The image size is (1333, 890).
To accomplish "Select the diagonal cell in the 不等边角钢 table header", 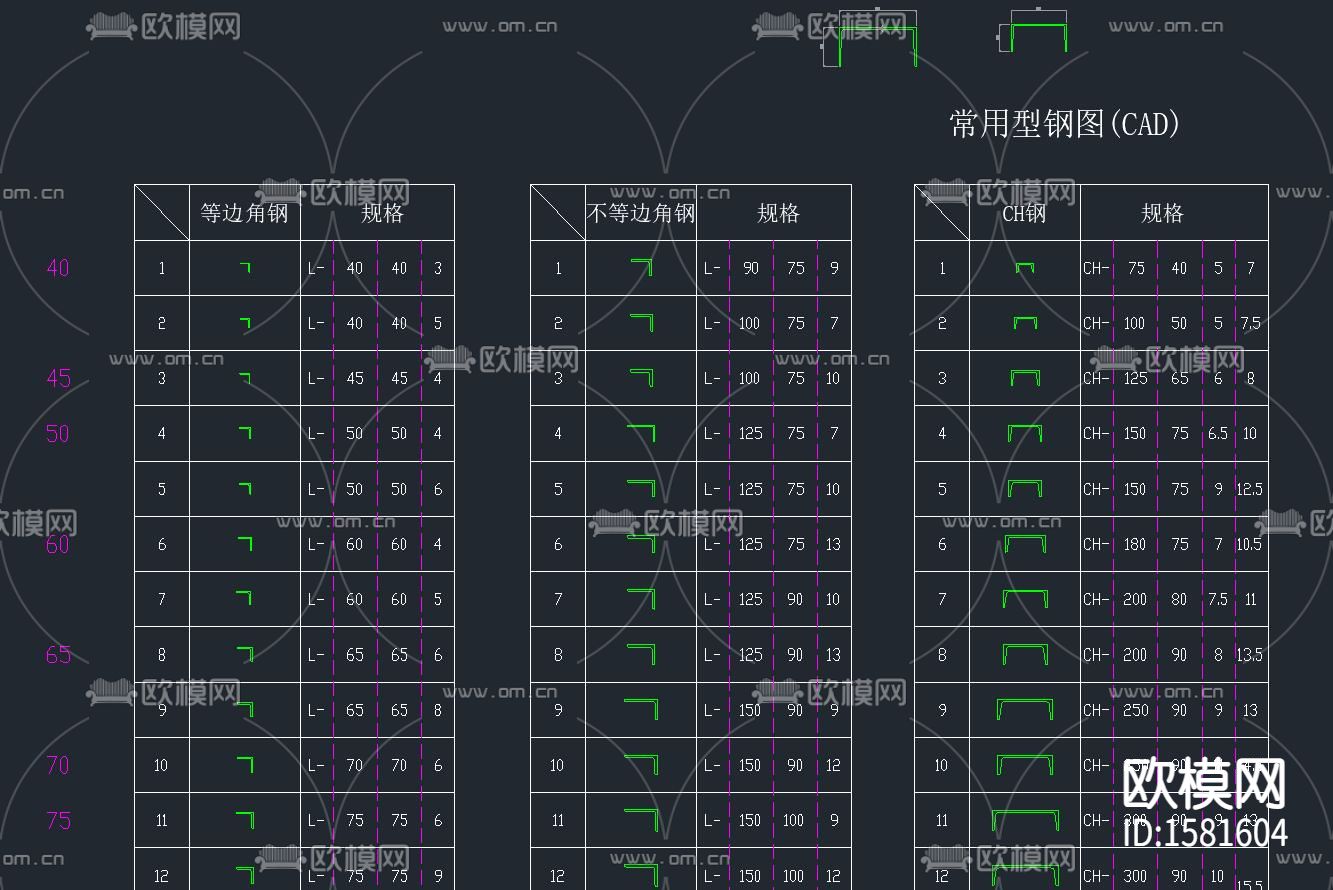I will click(x=557, y=212).
